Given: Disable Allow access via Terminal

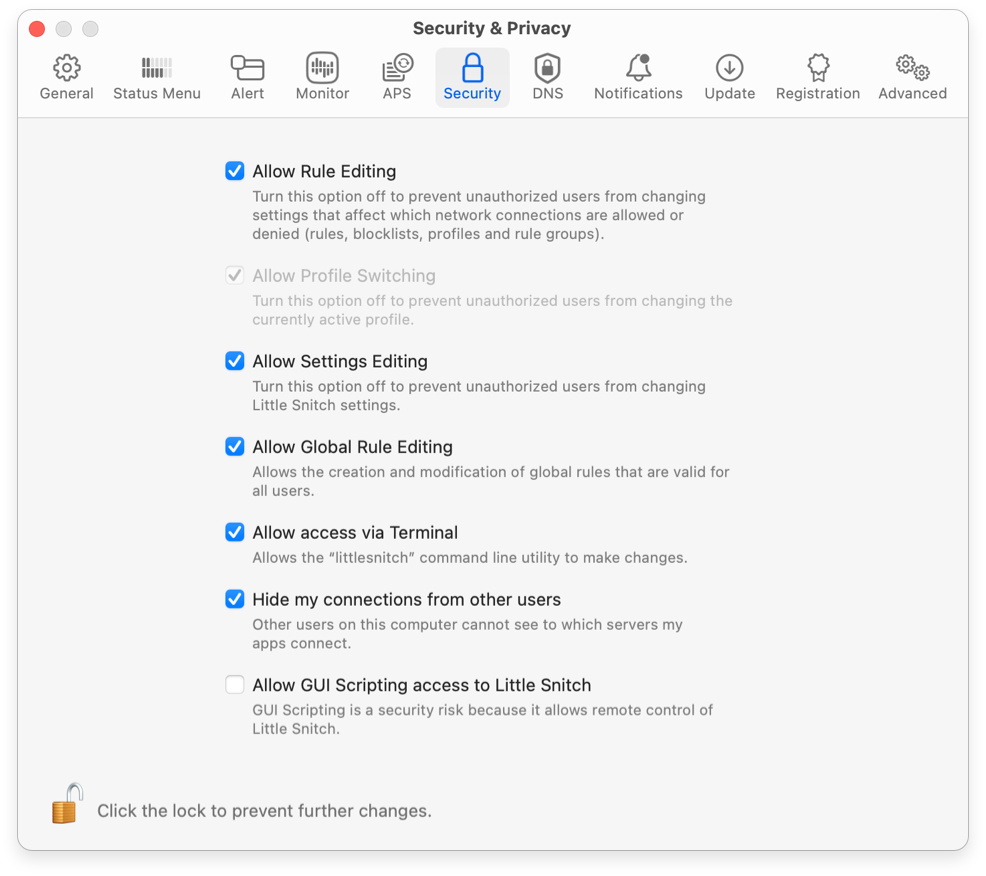Looking at the screenshot, I should click(235, 532).
